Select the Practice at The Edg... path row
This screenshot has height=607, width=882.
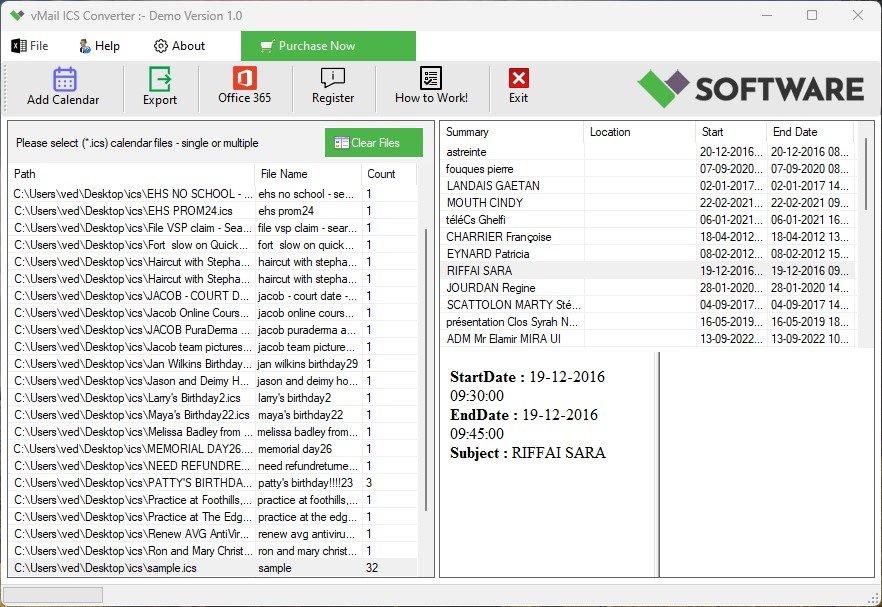coord(213,517)
